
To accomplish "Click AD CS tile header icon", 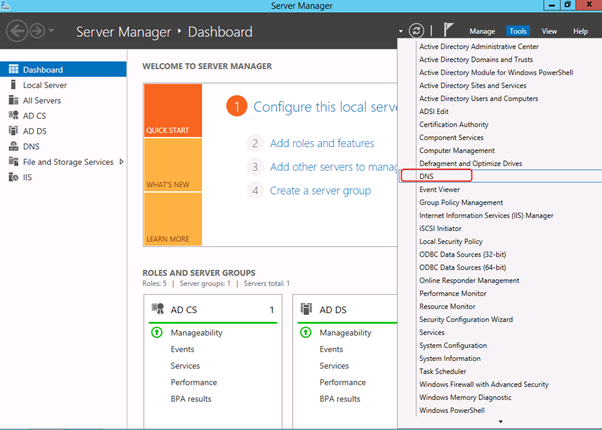I will coord(158,309).
